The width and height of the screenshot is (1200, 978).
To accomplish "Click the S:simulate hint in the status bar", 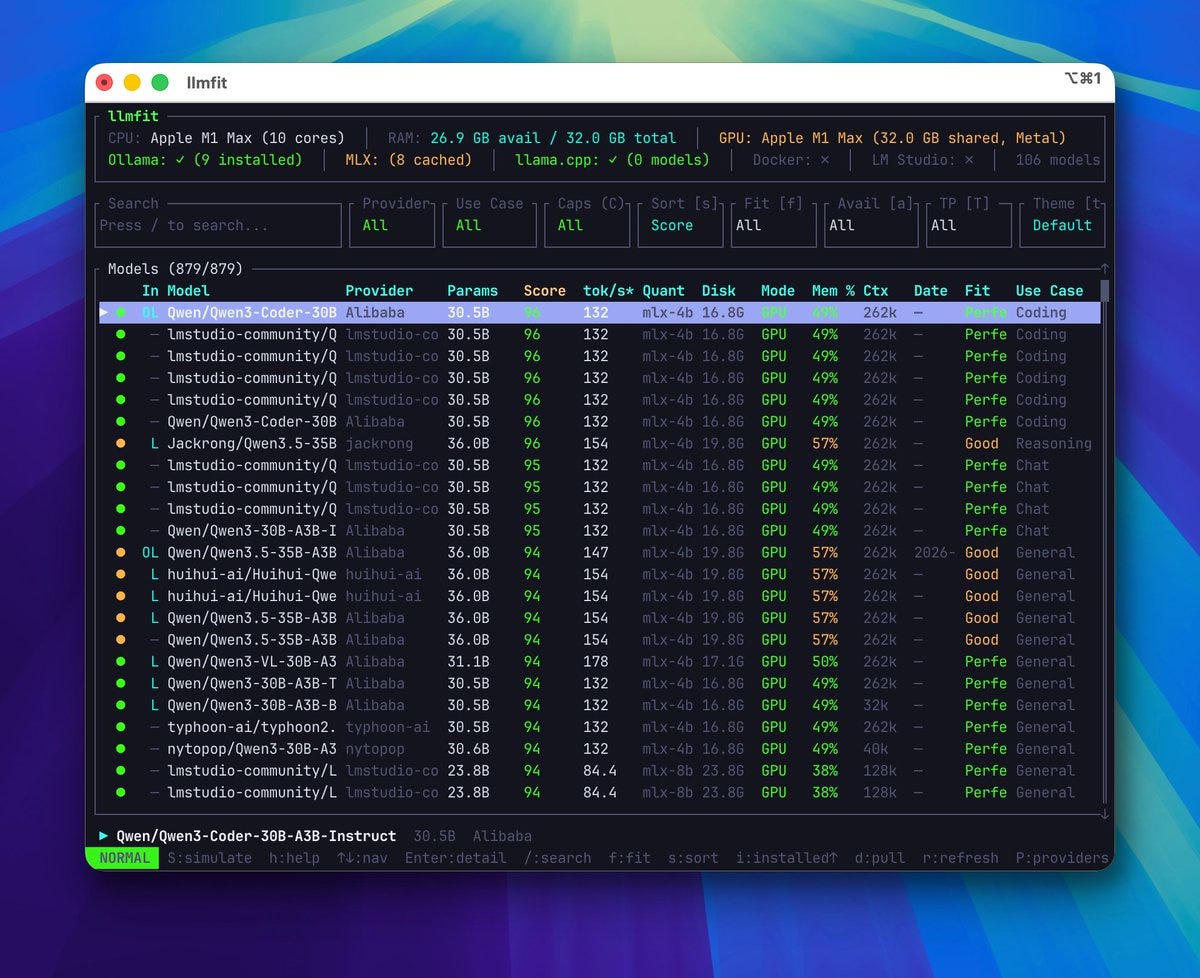I will 209,858.
